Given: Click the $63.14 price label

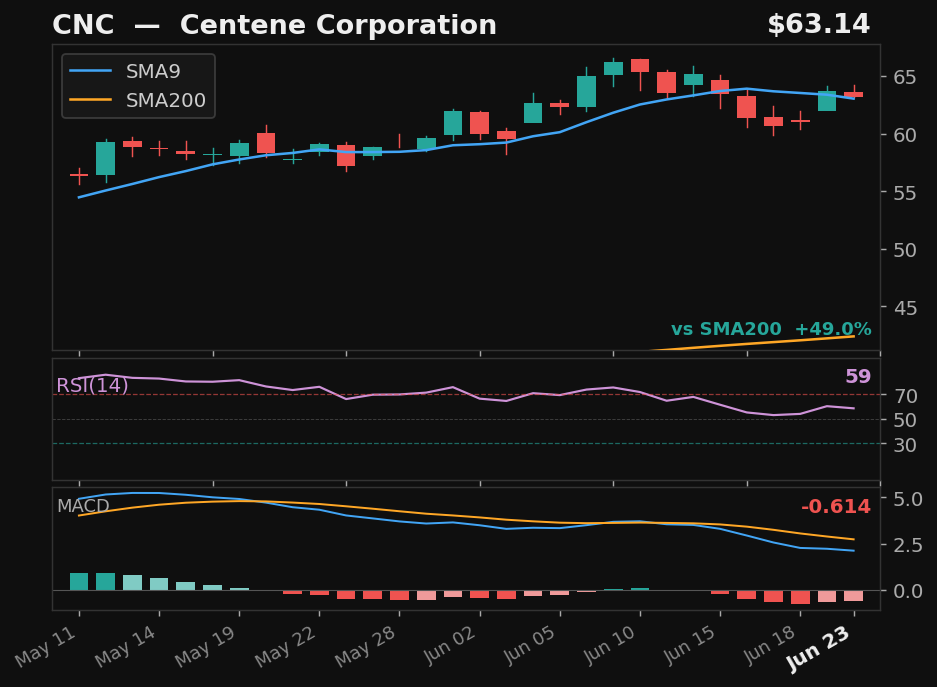Looking at the screenshot, I should 818,24.
